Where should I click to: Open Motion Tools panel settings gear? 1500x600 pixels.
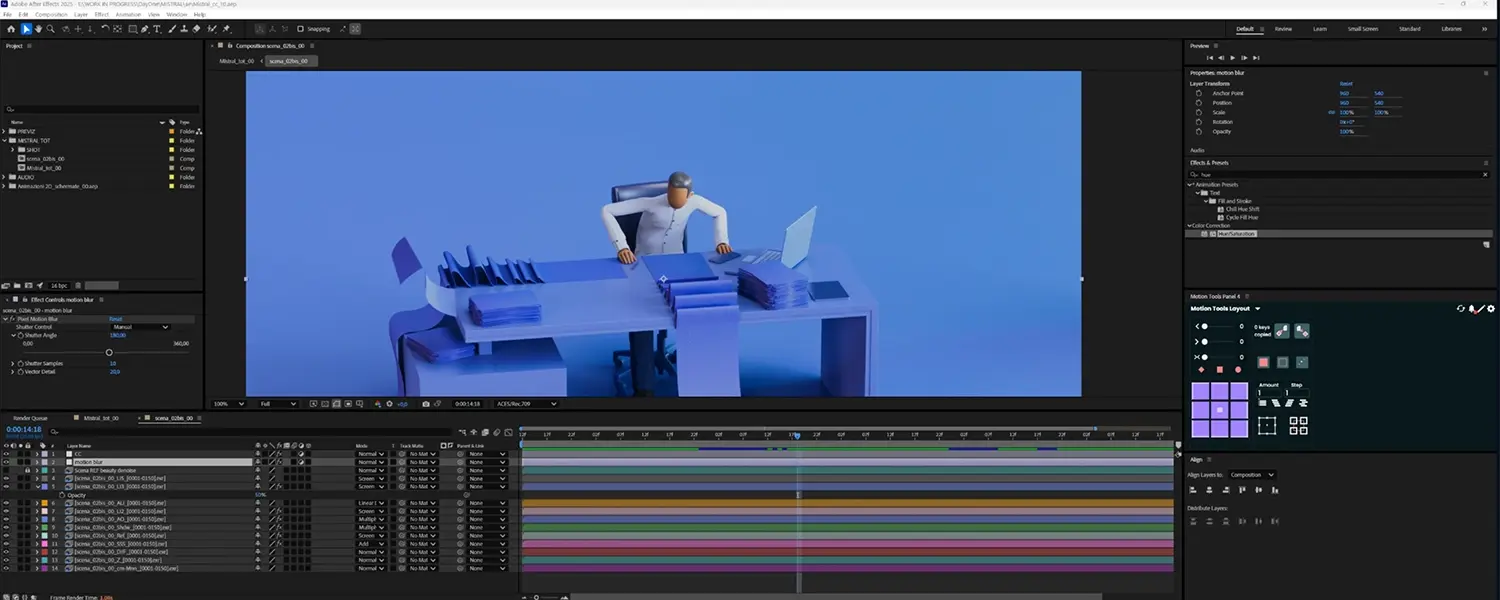1491,309
